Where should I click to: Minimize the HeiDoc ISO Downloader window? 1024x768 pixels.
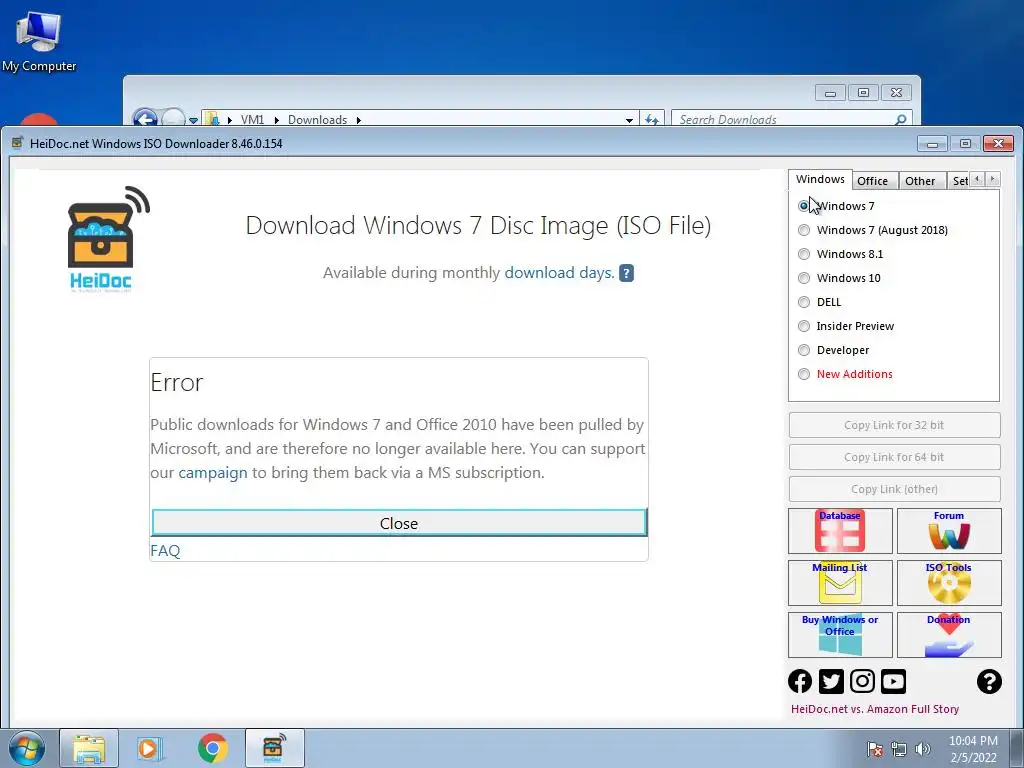click(x=933, y=144)
